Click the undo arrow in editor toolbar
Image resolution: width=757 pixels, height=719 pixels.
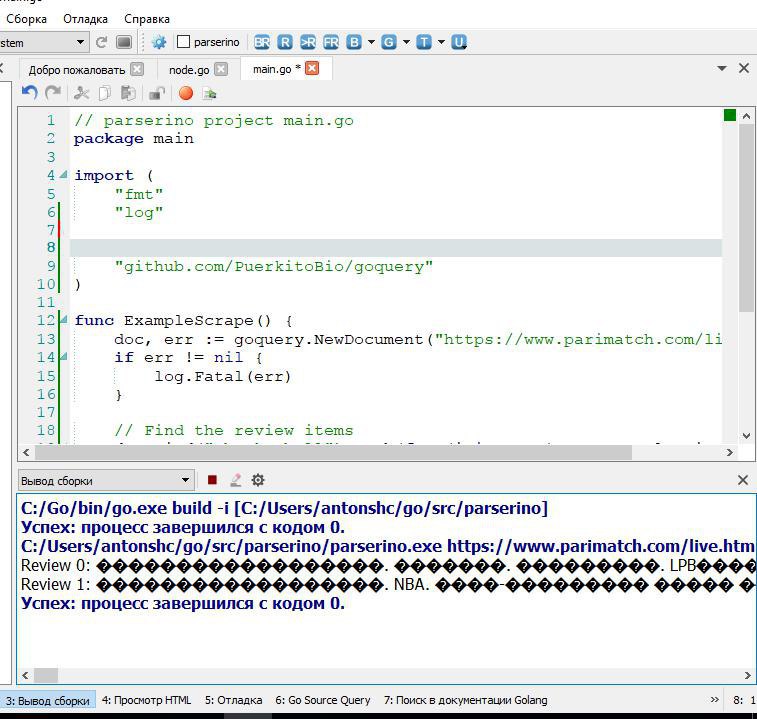point(29,93)
